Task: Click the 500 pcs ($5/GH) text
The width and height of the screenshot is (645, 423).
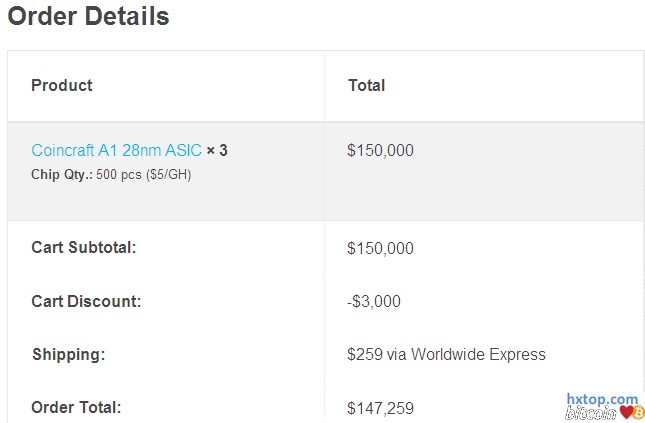Action: tap(143, 174)
